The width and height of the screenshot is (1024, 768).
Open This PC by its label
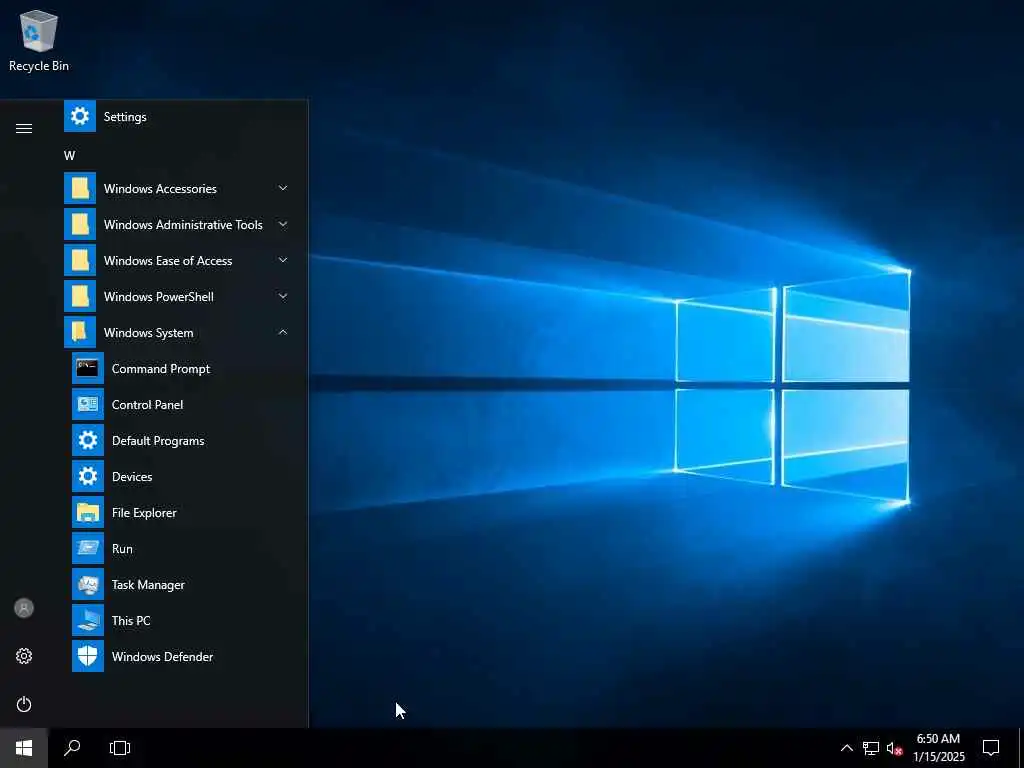(x=131, y=620)
